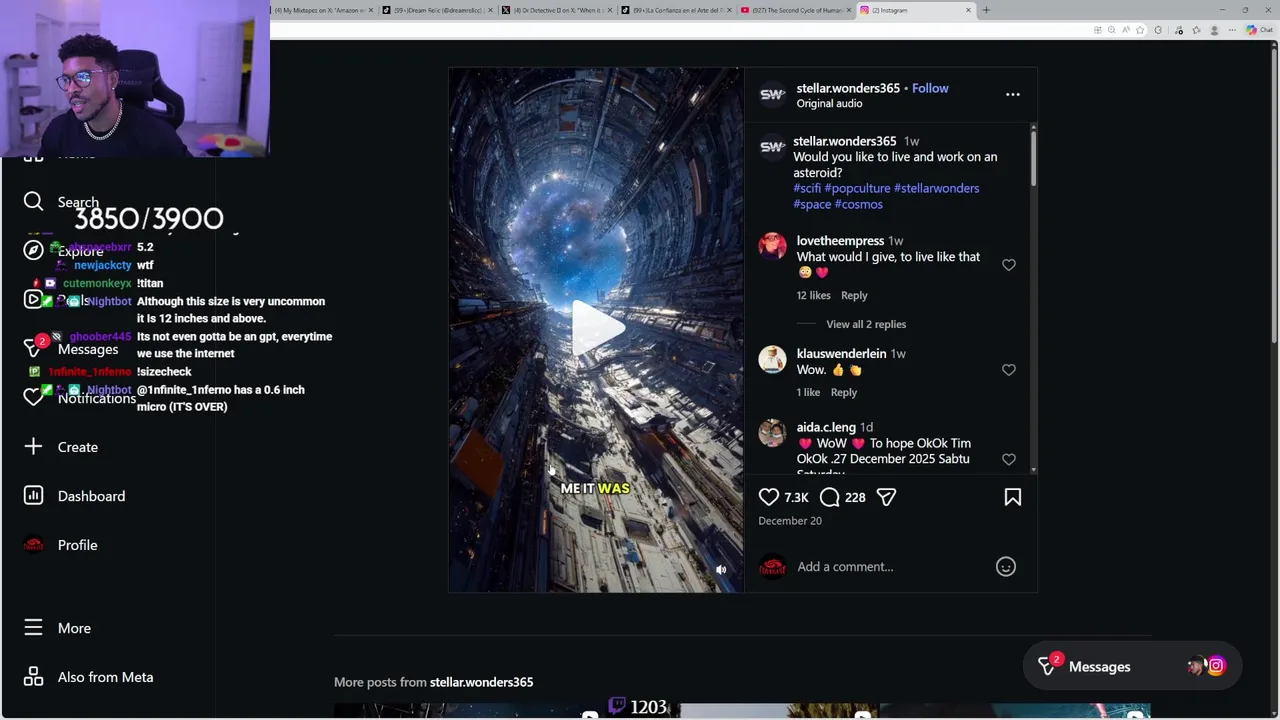Switch to the La Confianza en el Arte tab
This screenshot has width=1280, height=720.
point(675,10)
